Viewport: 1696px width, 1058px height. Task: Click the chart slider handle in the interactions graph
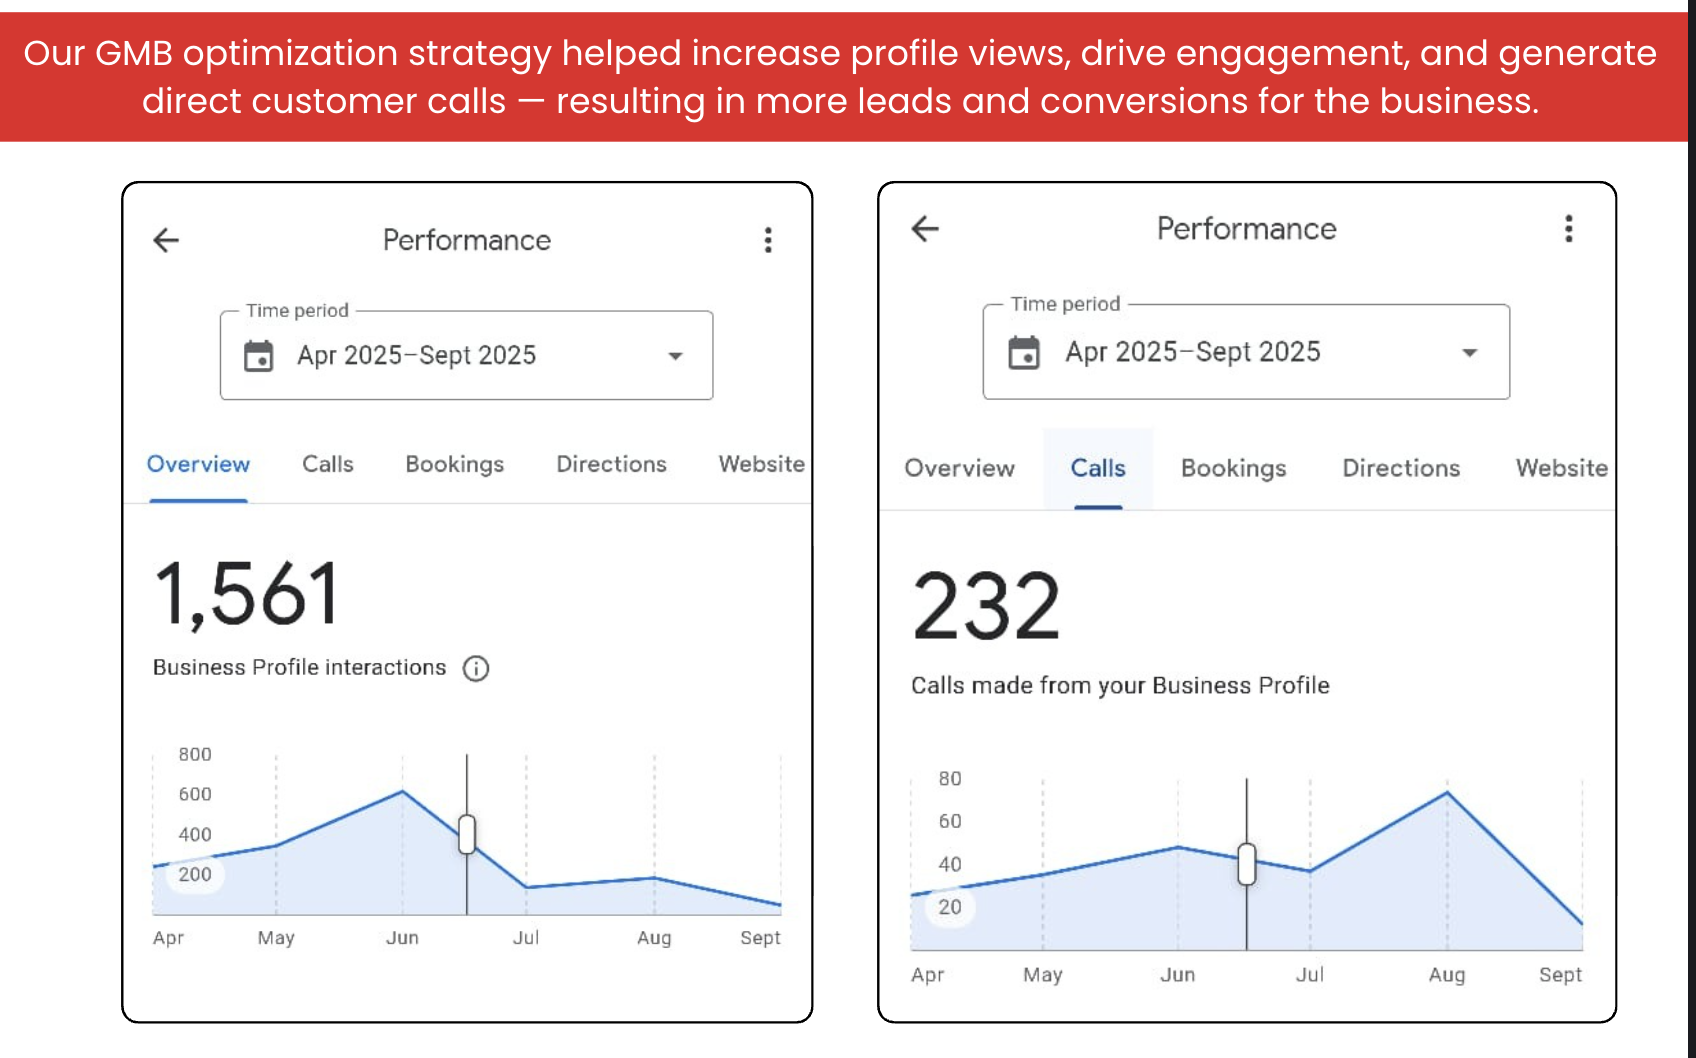tap(467, 834)
